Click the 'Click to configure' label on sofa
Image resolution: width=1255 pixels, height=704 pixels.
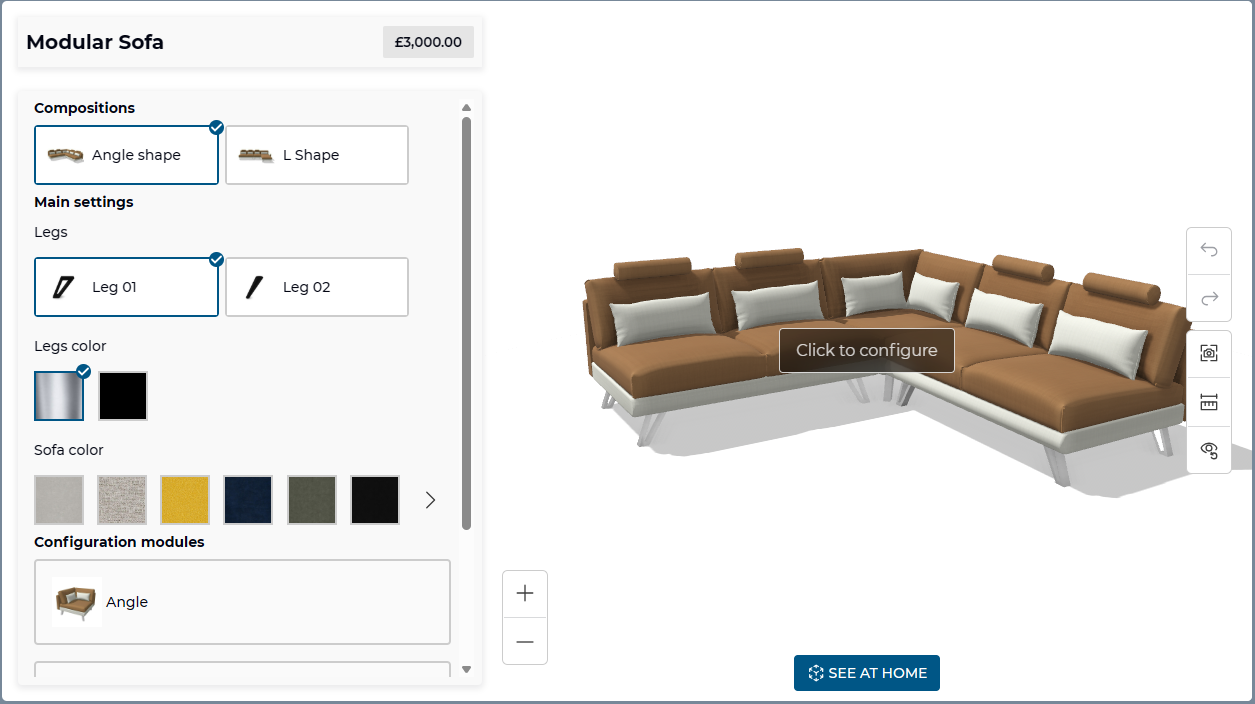(x=866, y=351)
